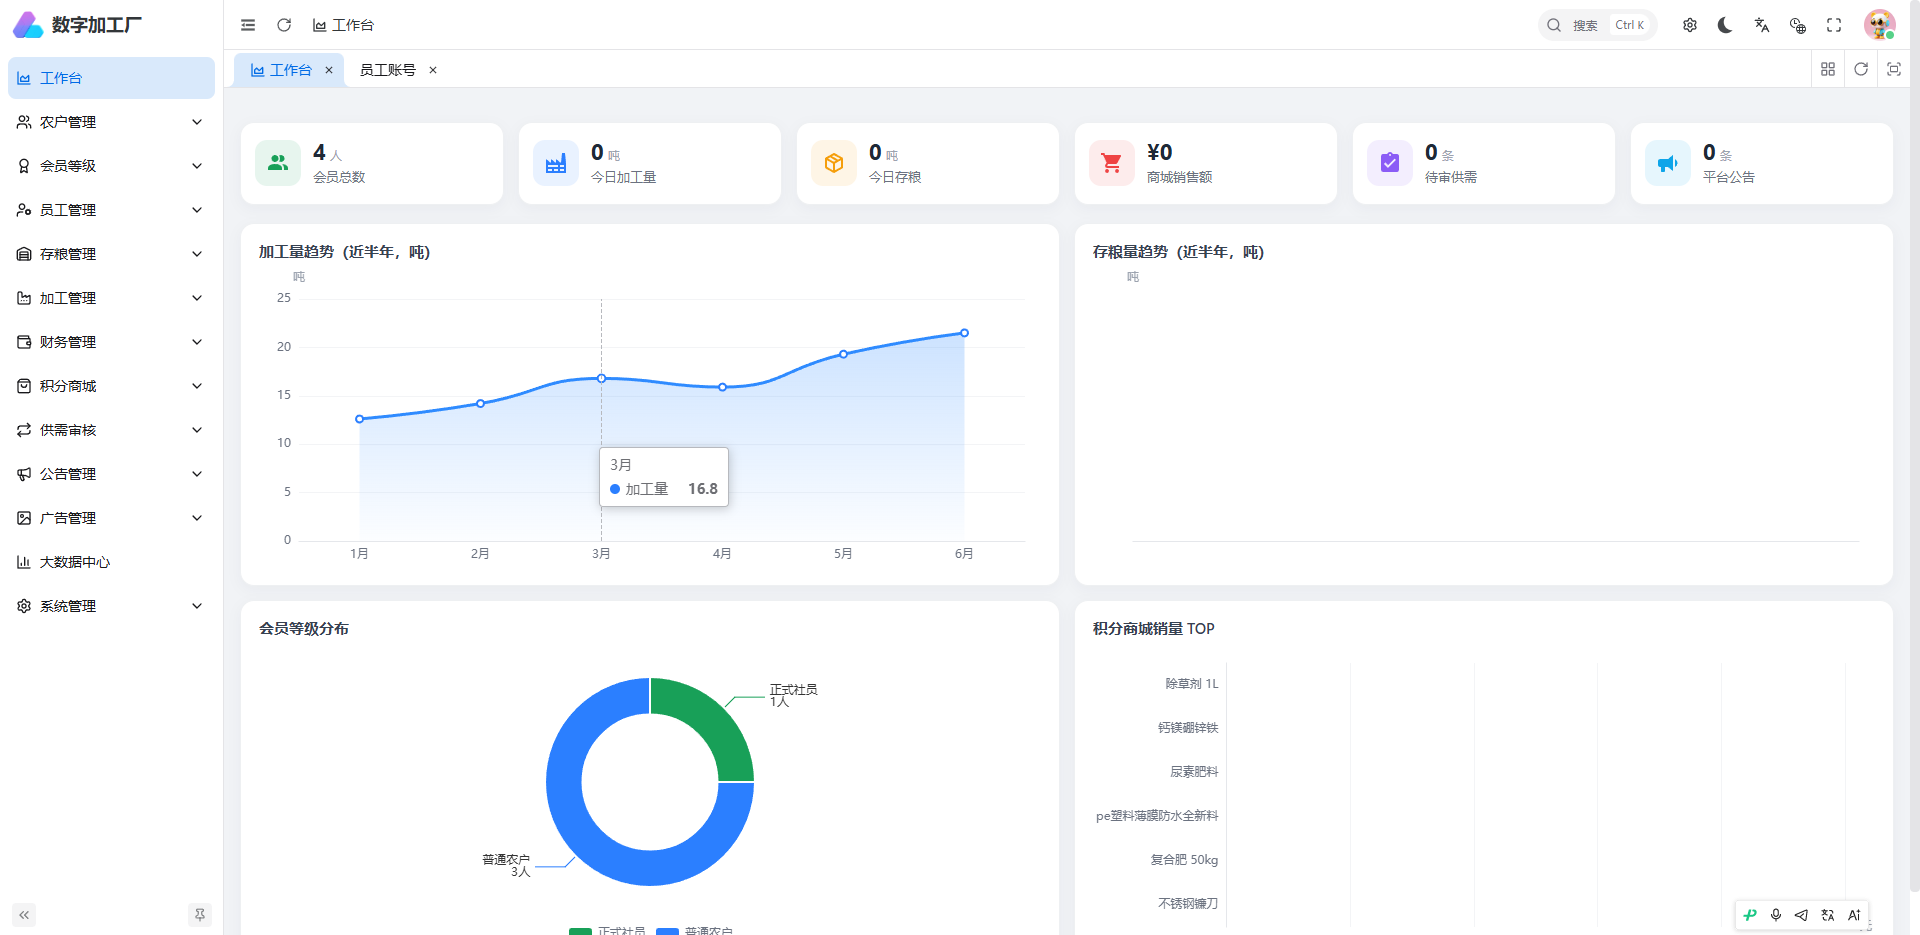Click the 大数据中心 chart icon in sidebar

click(24, 562)
